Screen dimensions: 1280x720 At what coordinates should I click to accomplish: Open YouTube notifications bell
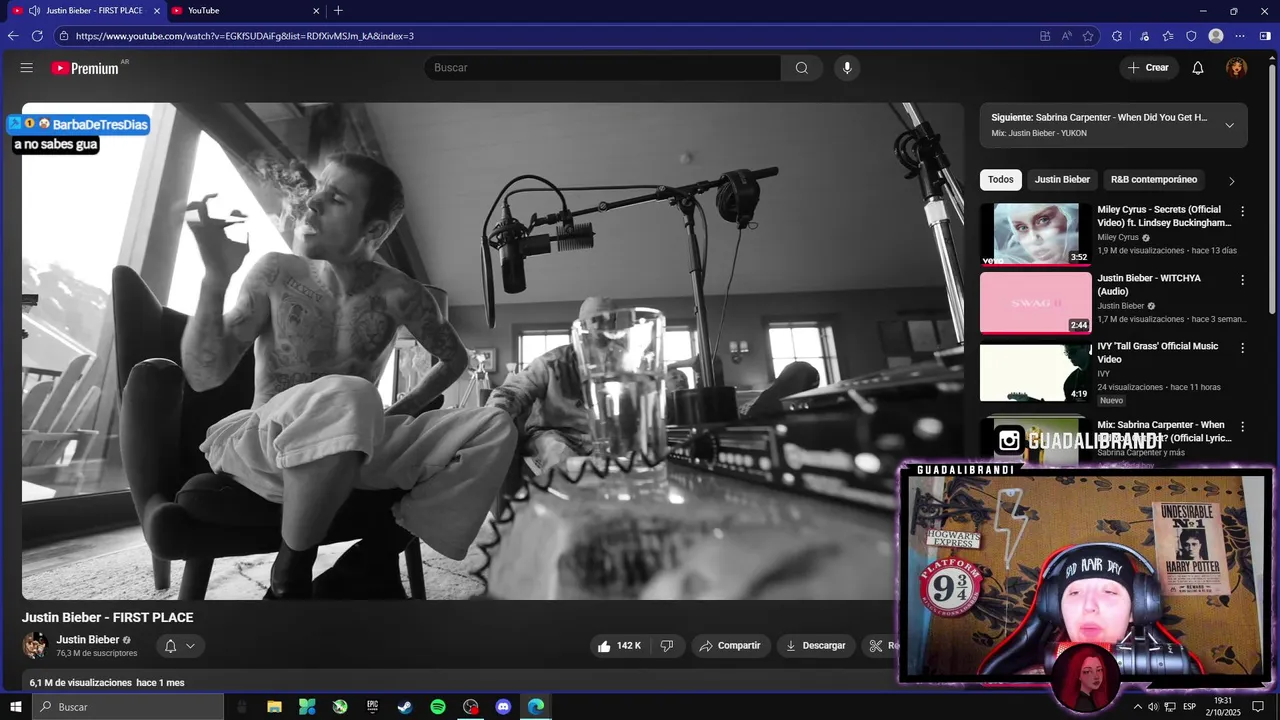[1198, 68]
